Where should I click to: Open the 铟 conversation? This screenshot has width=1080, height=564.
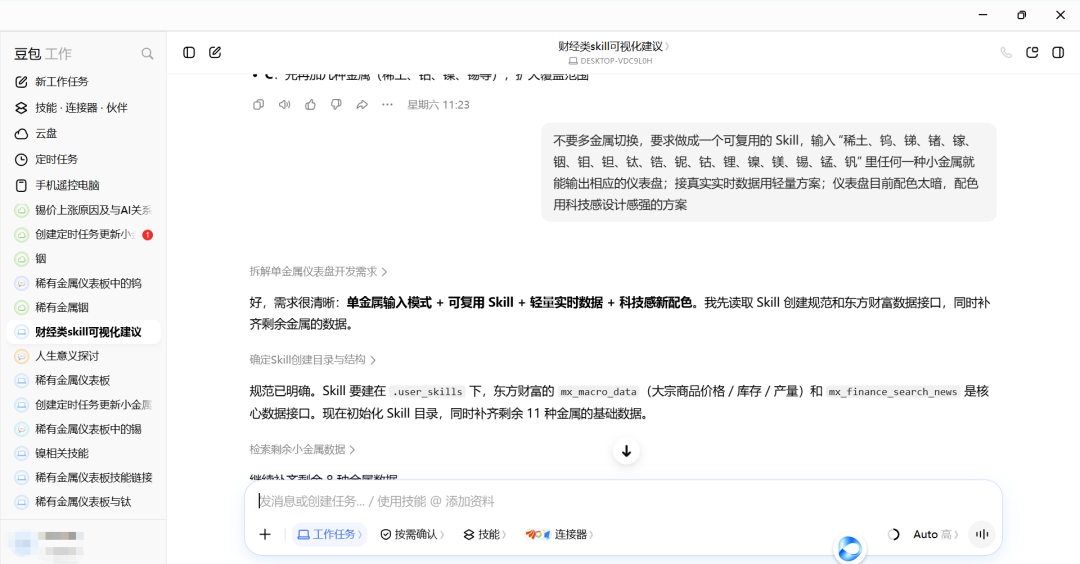(83, 258)
